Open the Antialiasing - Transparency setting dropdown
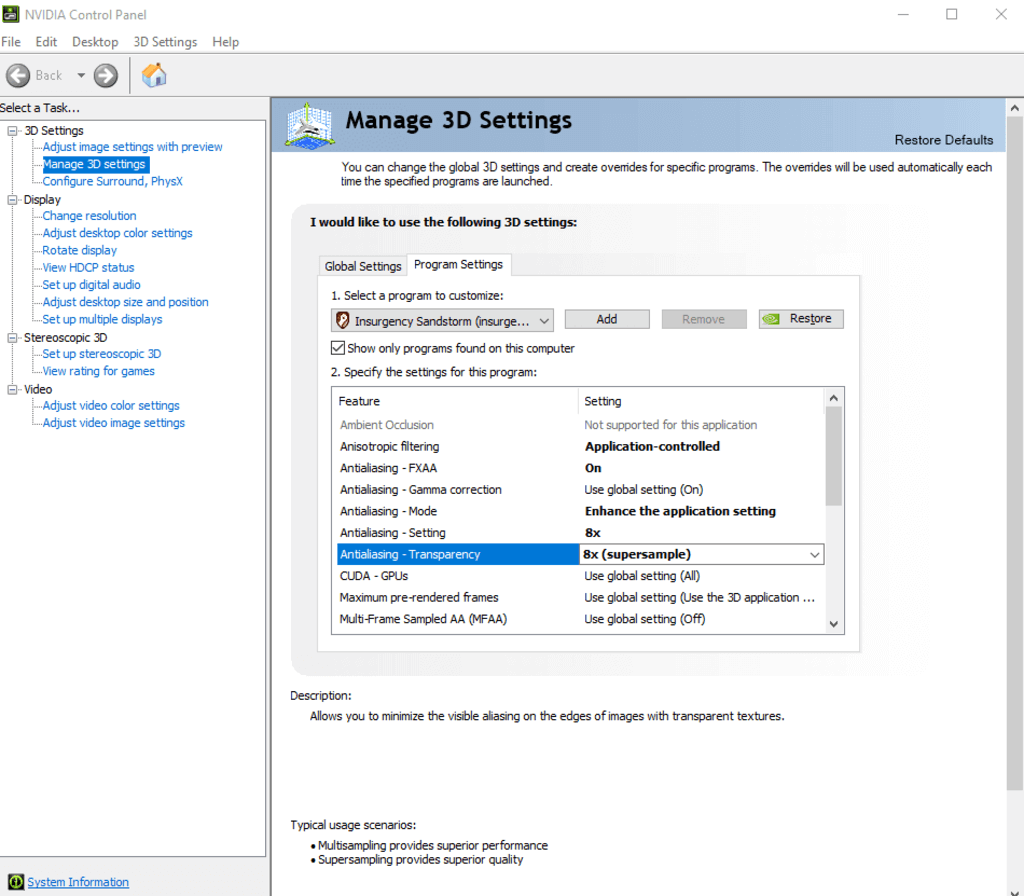Screen dimensions: 1024x896 814,554
